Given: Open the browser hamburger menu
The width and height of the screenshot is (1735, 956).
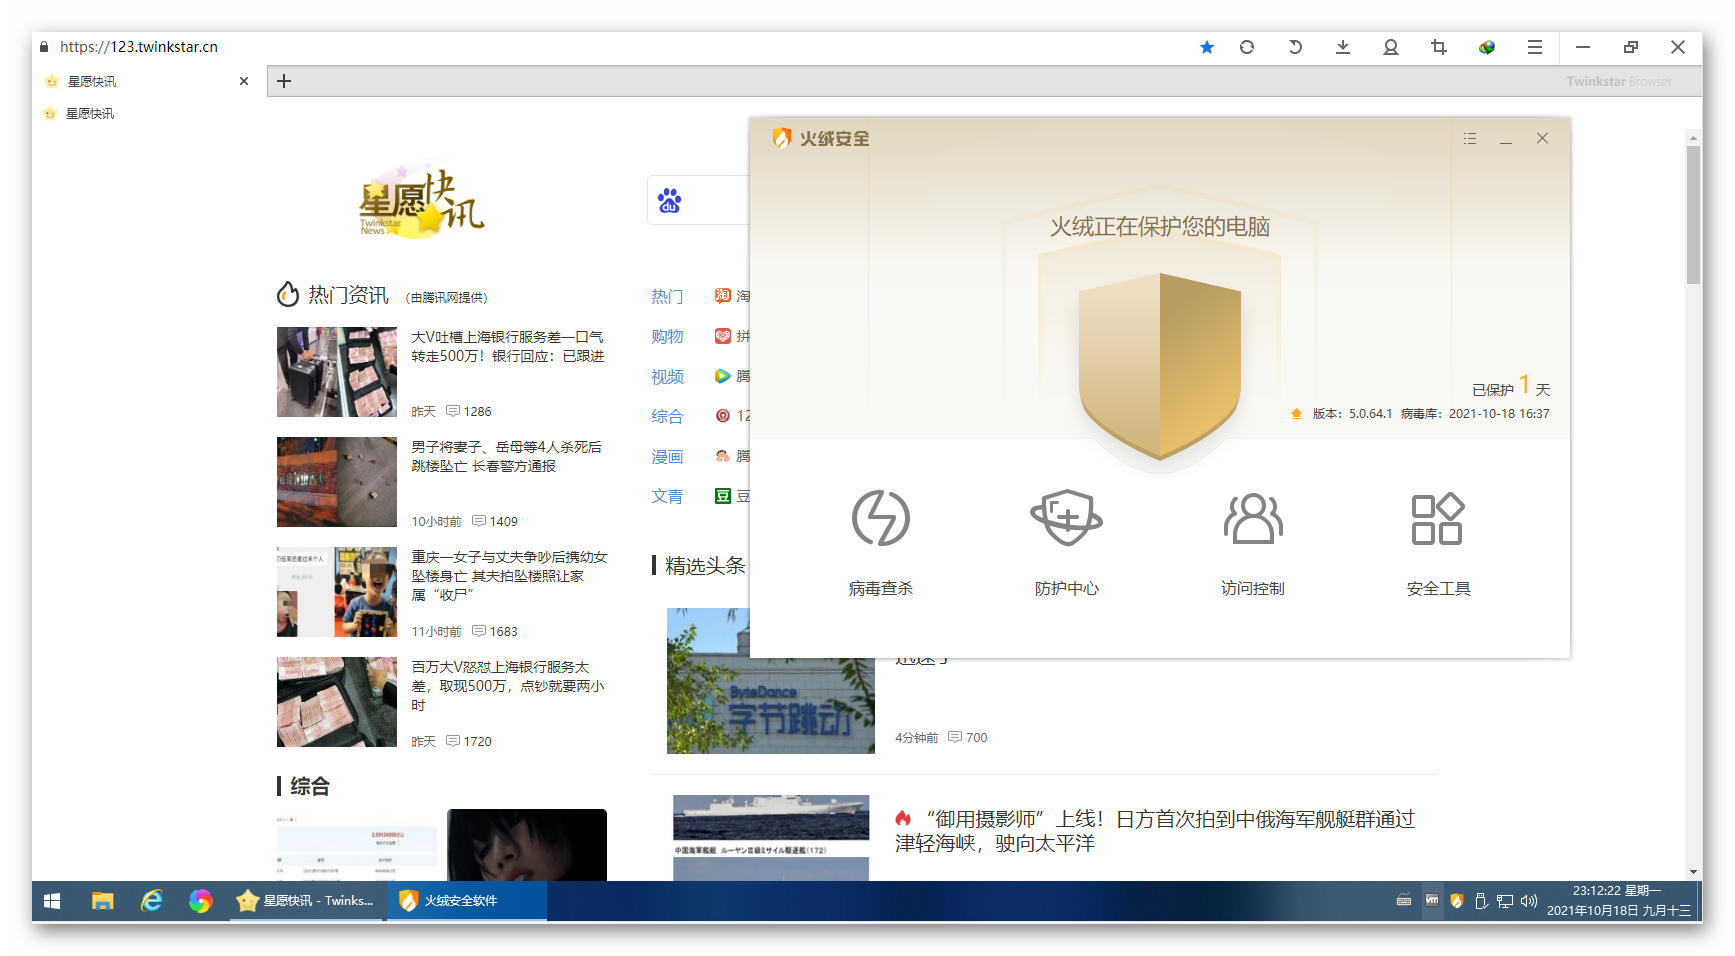Looking at the screenshot, I should 1535,47.
